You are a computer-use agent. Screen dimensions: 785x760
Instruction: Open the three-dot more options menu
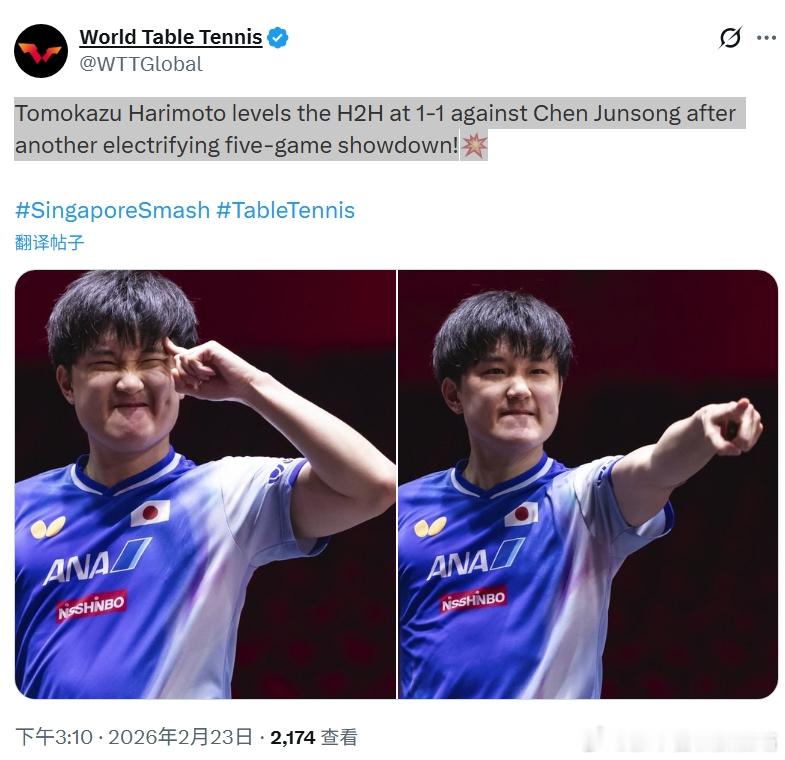point(766,38)
